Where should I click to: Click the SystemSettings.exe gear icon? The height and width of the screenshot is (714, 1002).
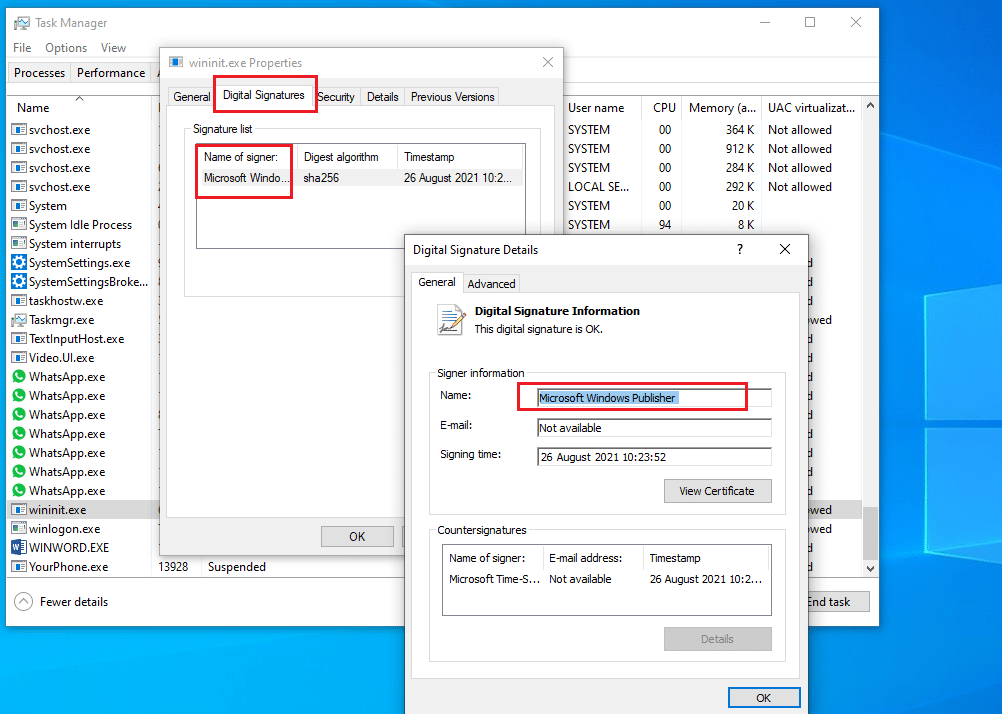[x=19, y=263]
